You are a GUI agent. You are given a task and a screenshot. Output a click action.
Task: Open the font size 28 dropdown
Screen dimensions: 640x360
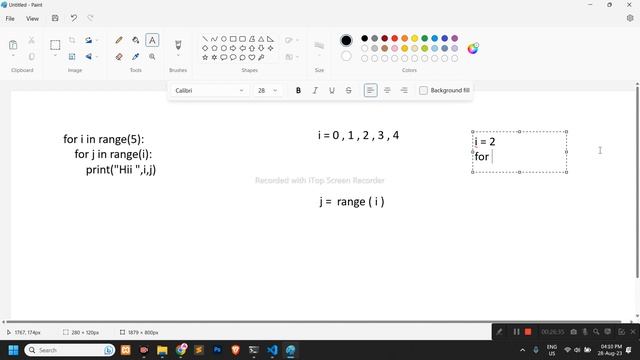267,91
